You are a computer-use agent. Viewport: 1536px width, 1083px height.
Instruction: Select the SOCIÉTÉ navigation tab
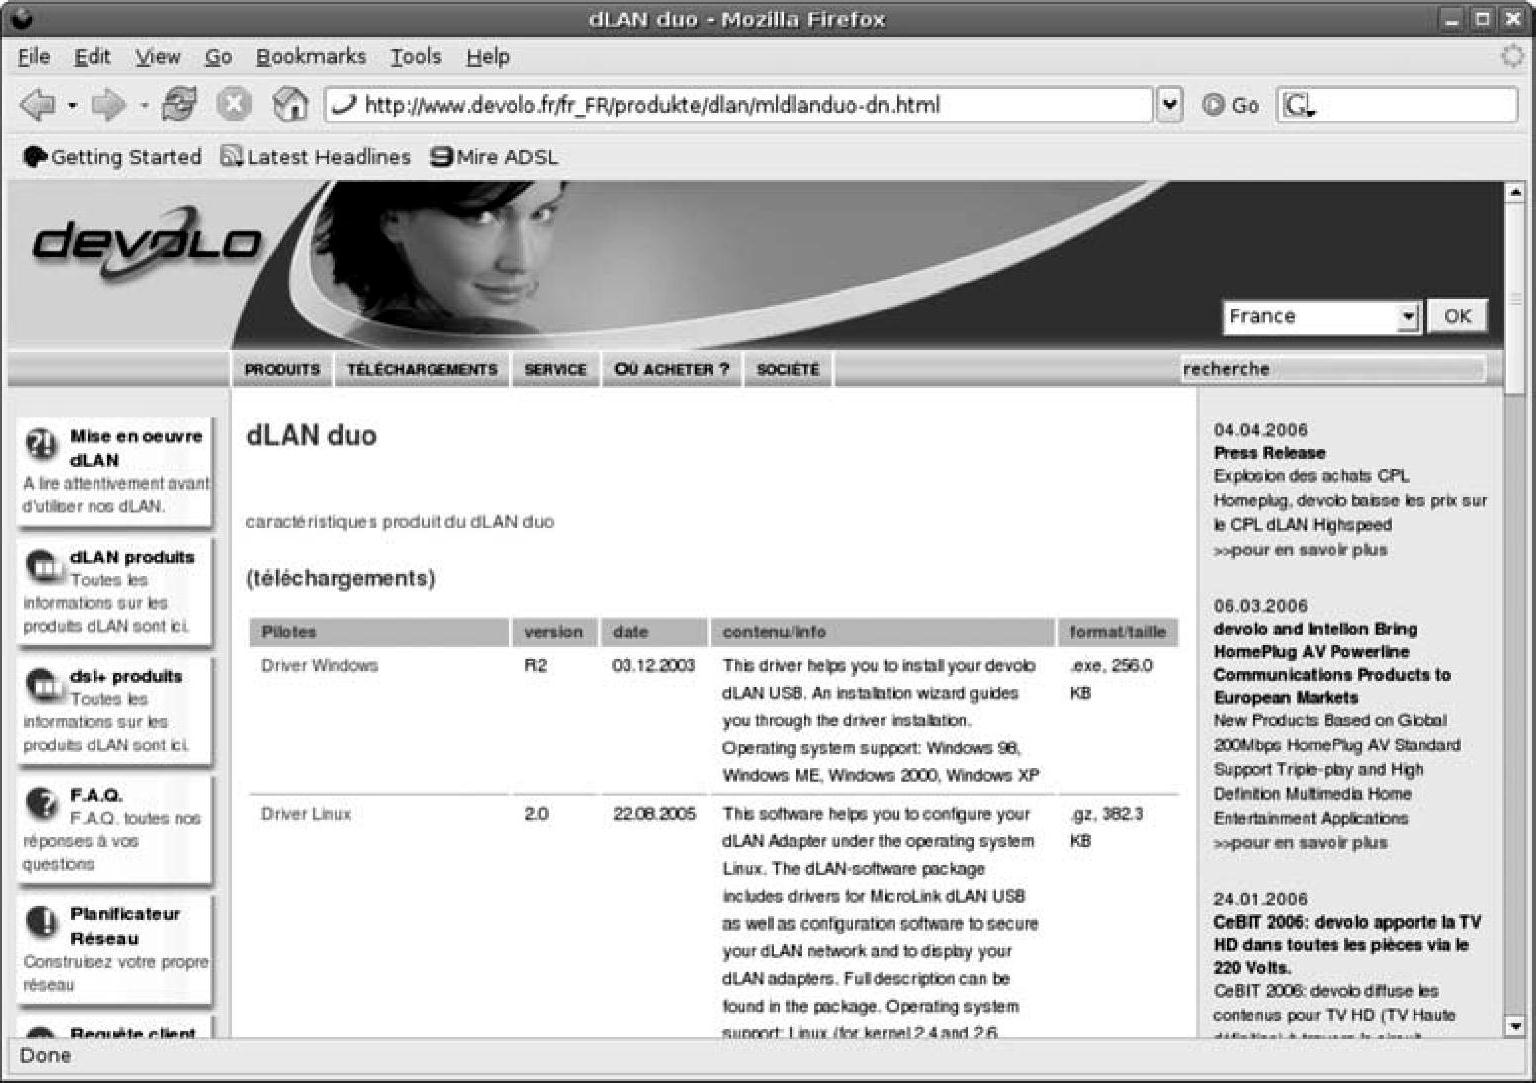pos(788,369)
